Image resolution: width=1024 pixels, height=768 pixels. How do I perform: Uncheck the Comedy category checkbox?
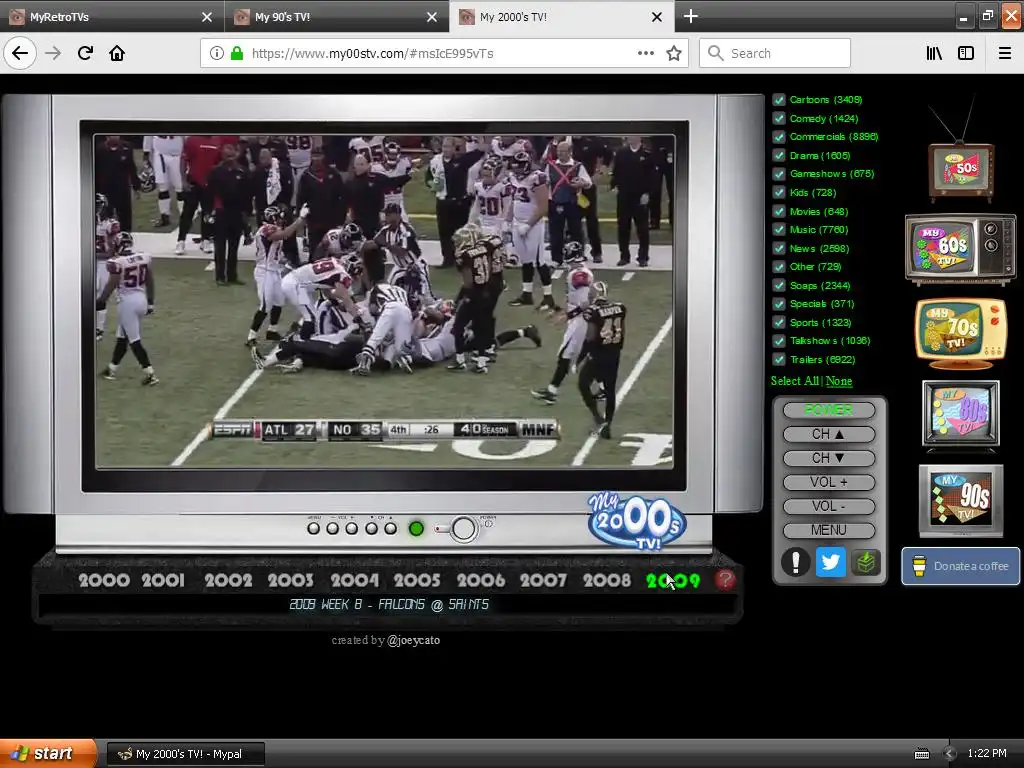pyautogui.click(x=778, y=118)
